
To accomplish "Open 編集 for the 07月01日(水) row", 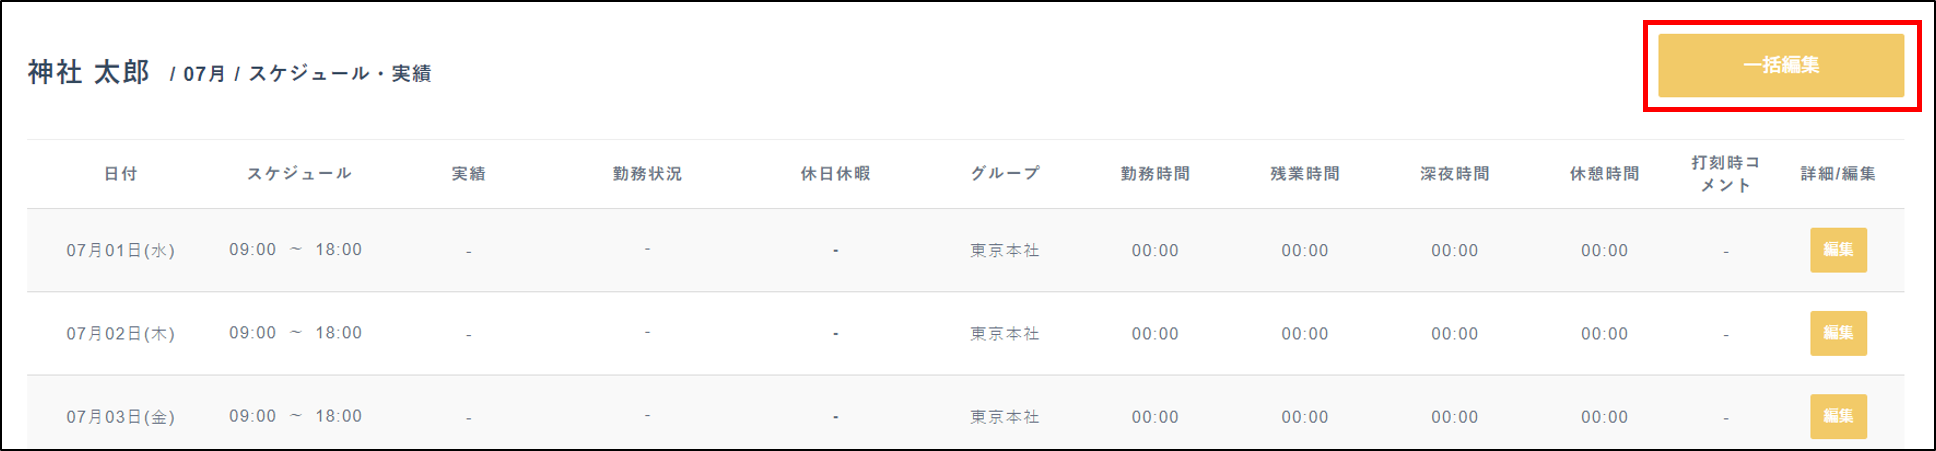I will click(1838, 250).
